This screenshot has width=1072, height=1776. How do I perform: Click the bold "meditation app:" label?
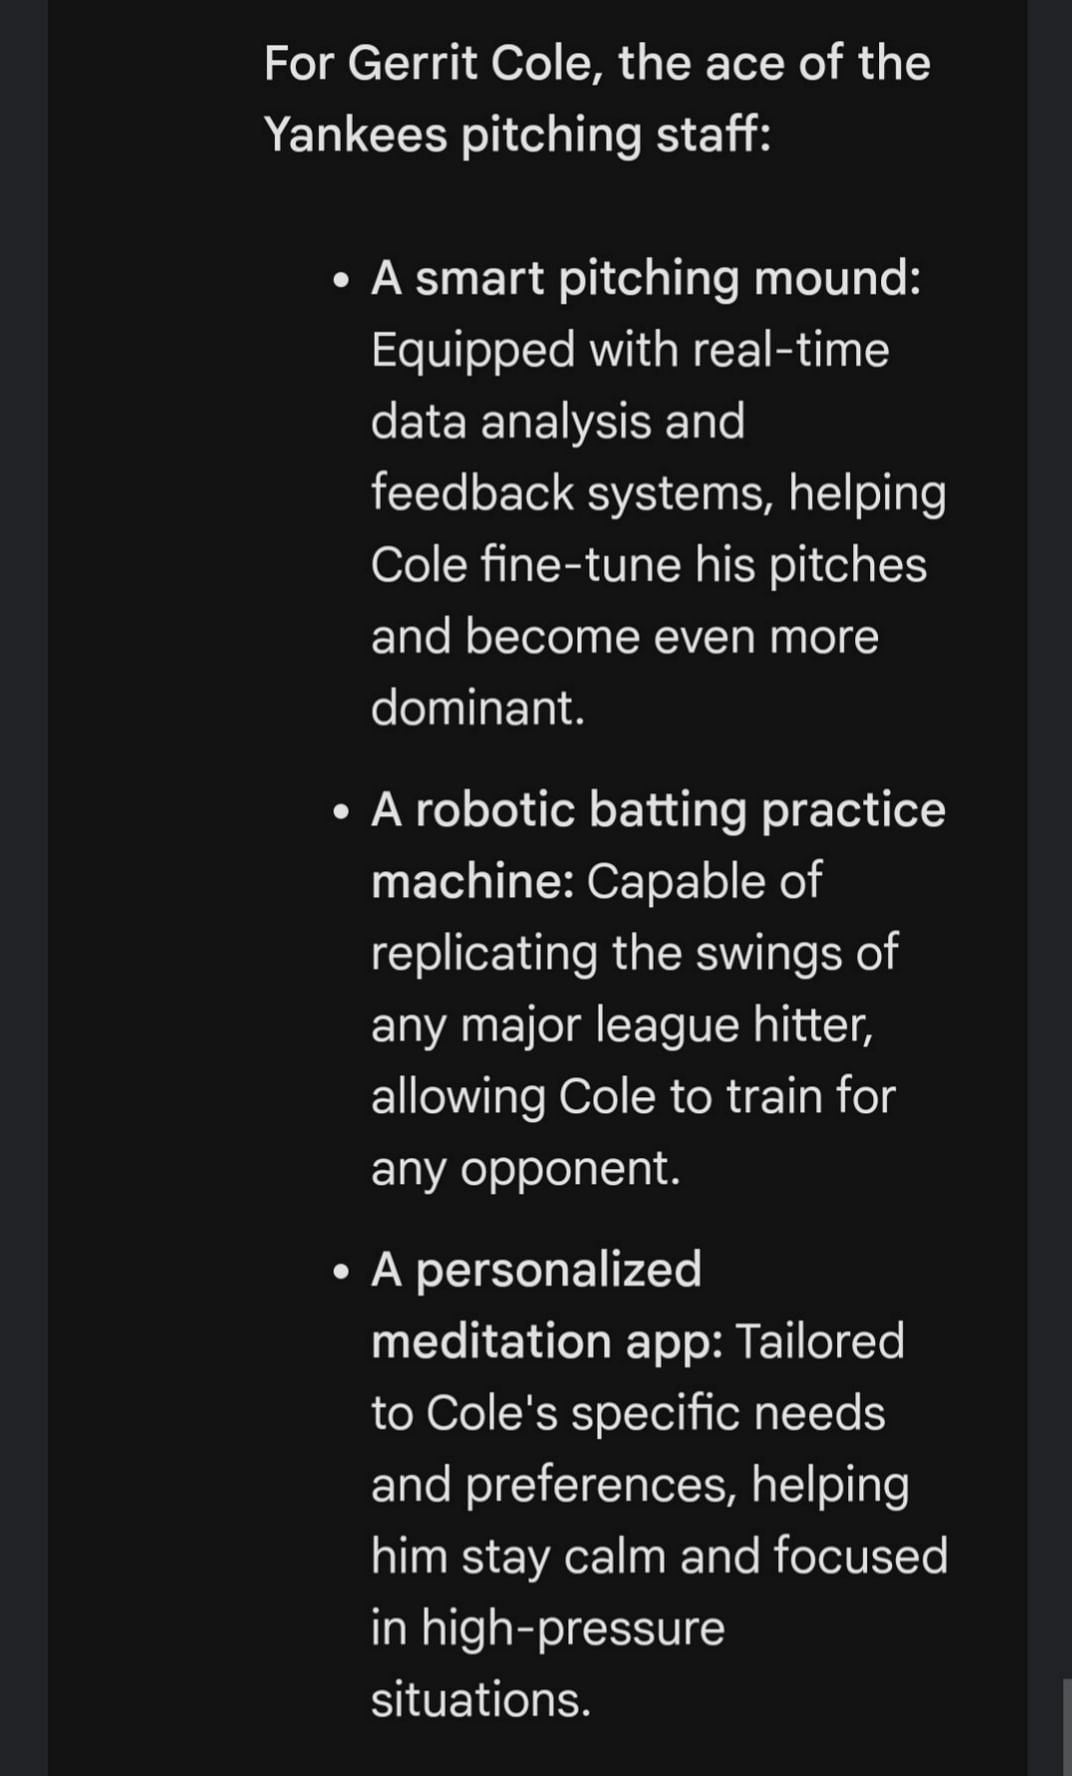(x=547, y=1341)
